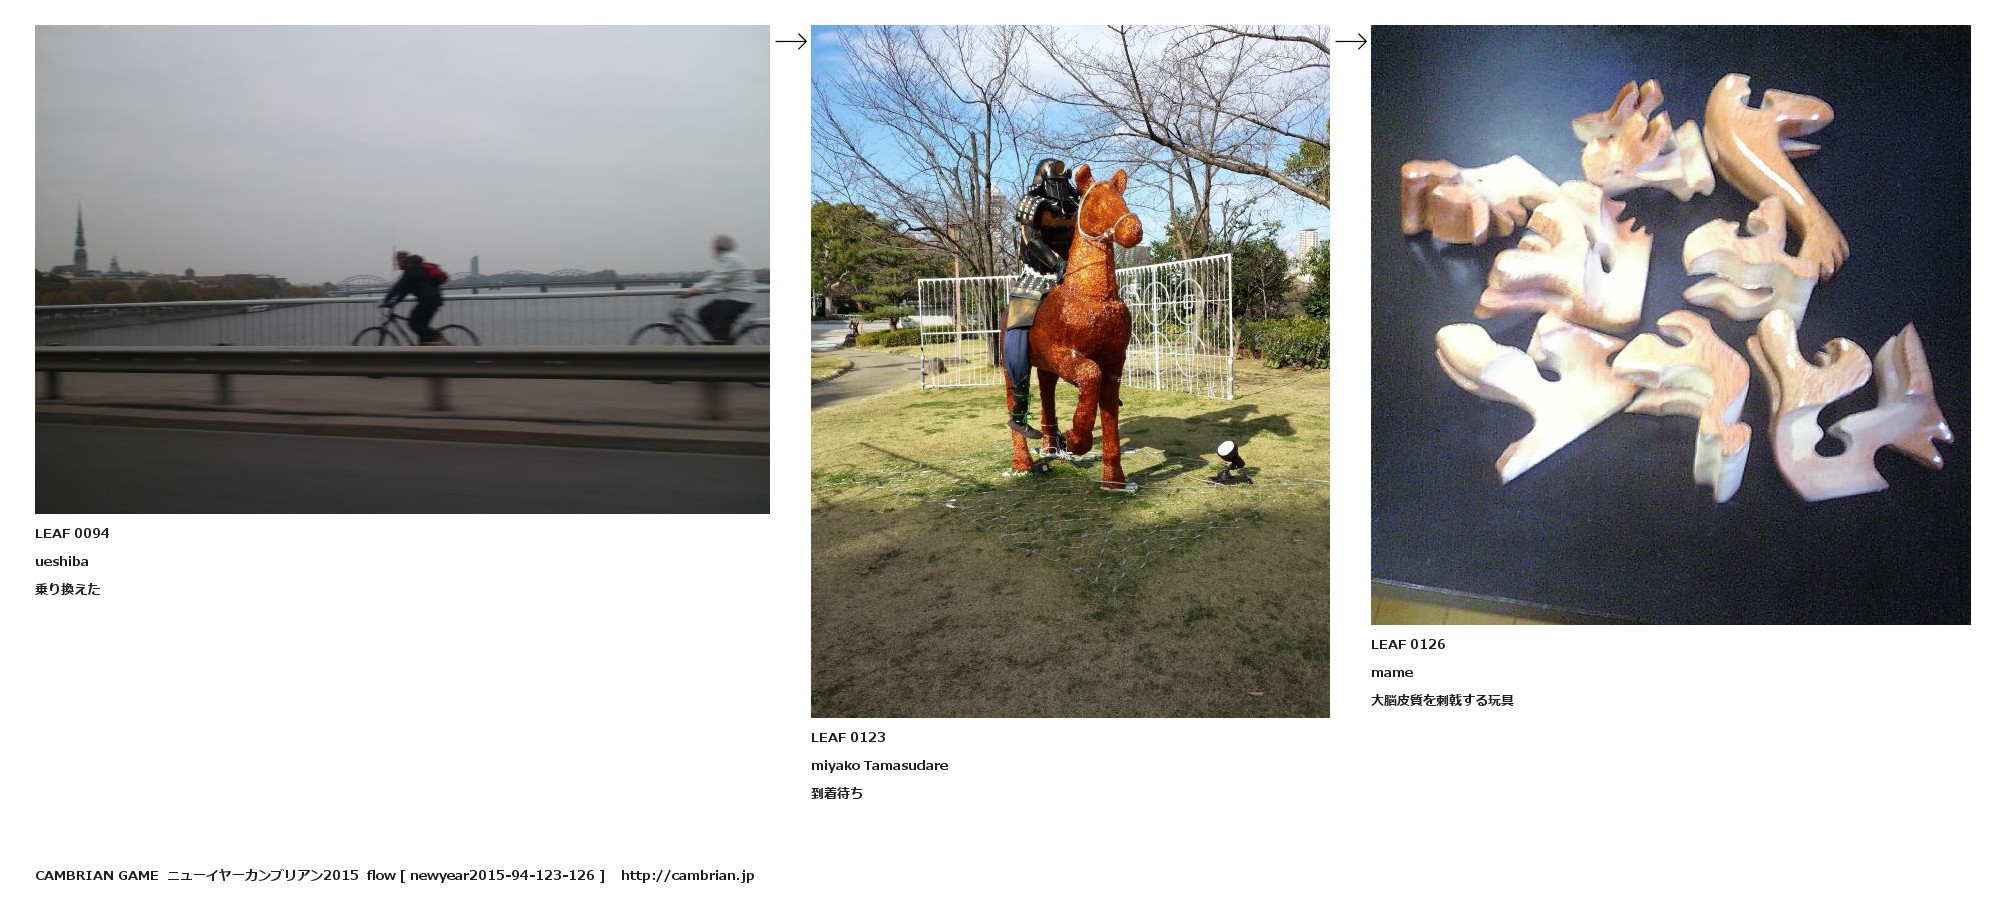Viewport: 2006px width, 900px height.
Task: Click the caption 大脳皮質を刺戟する玩具
Action: [1442, 700]
